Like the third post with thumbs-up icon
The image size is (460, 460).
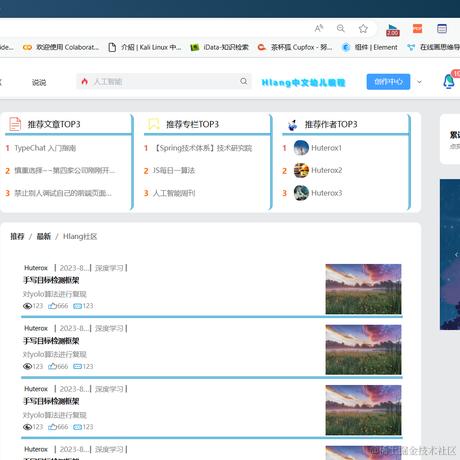[52, 426]
